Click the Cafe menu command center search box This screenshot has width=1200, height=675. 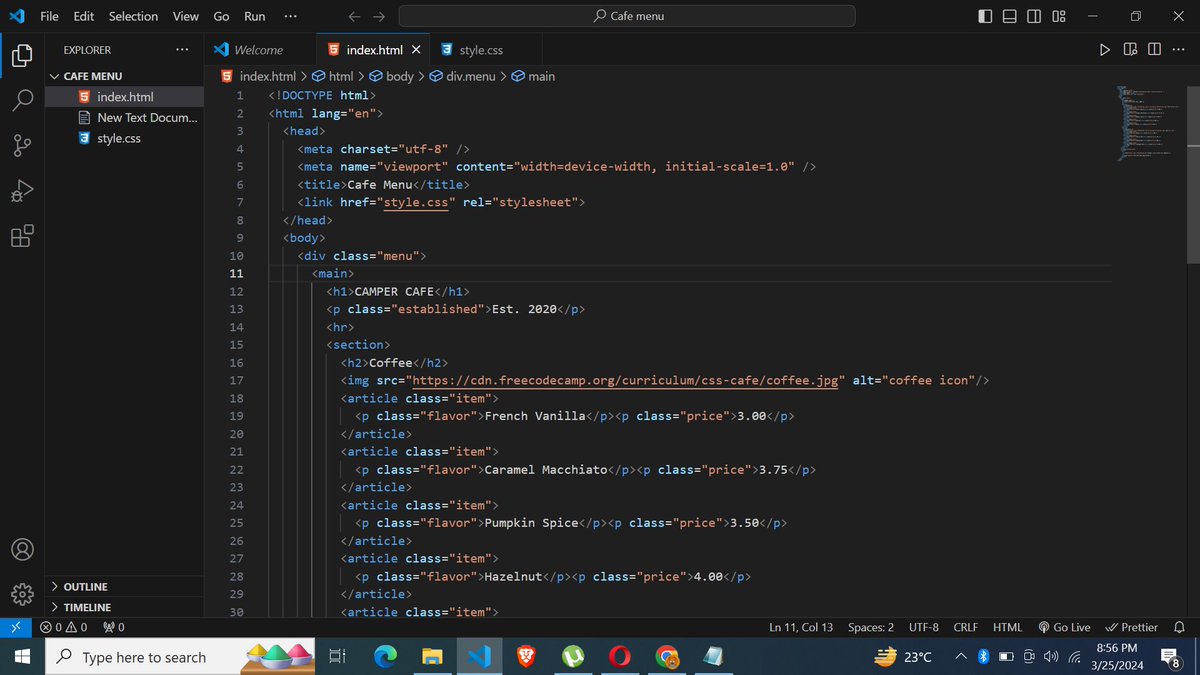pyautogui.click(x=627, y=16)
